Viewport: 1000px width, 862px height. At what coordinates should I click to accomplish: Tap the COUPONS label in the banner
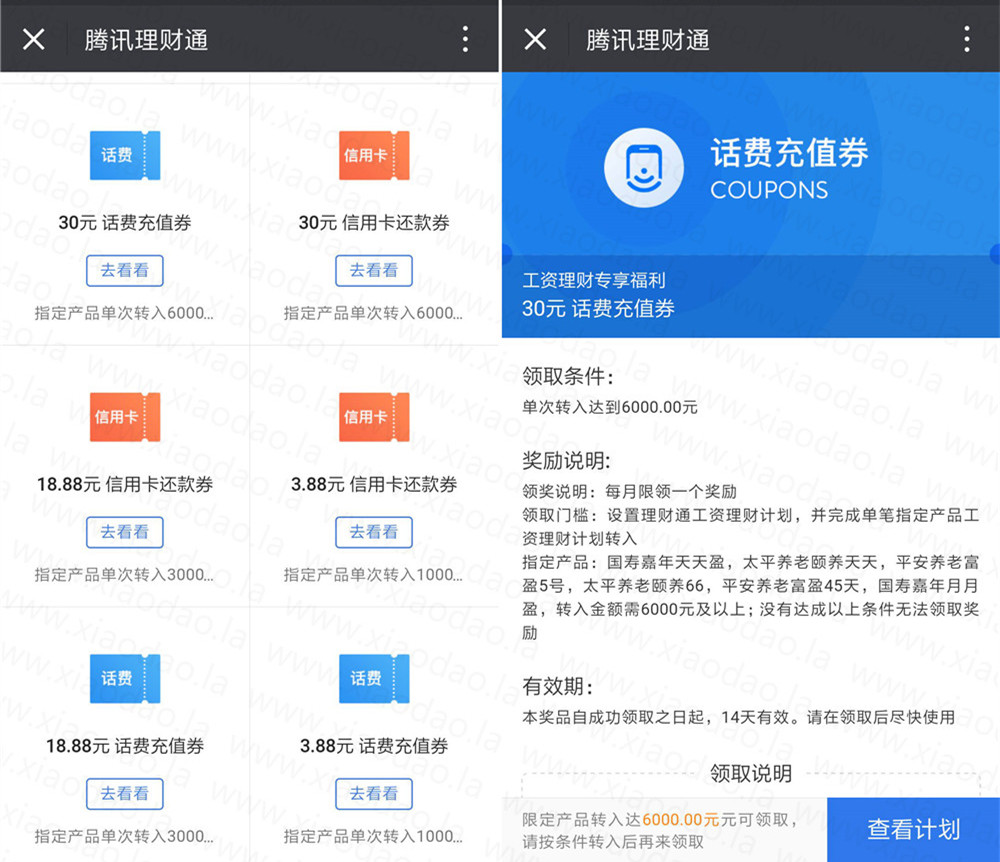(769, 190)
